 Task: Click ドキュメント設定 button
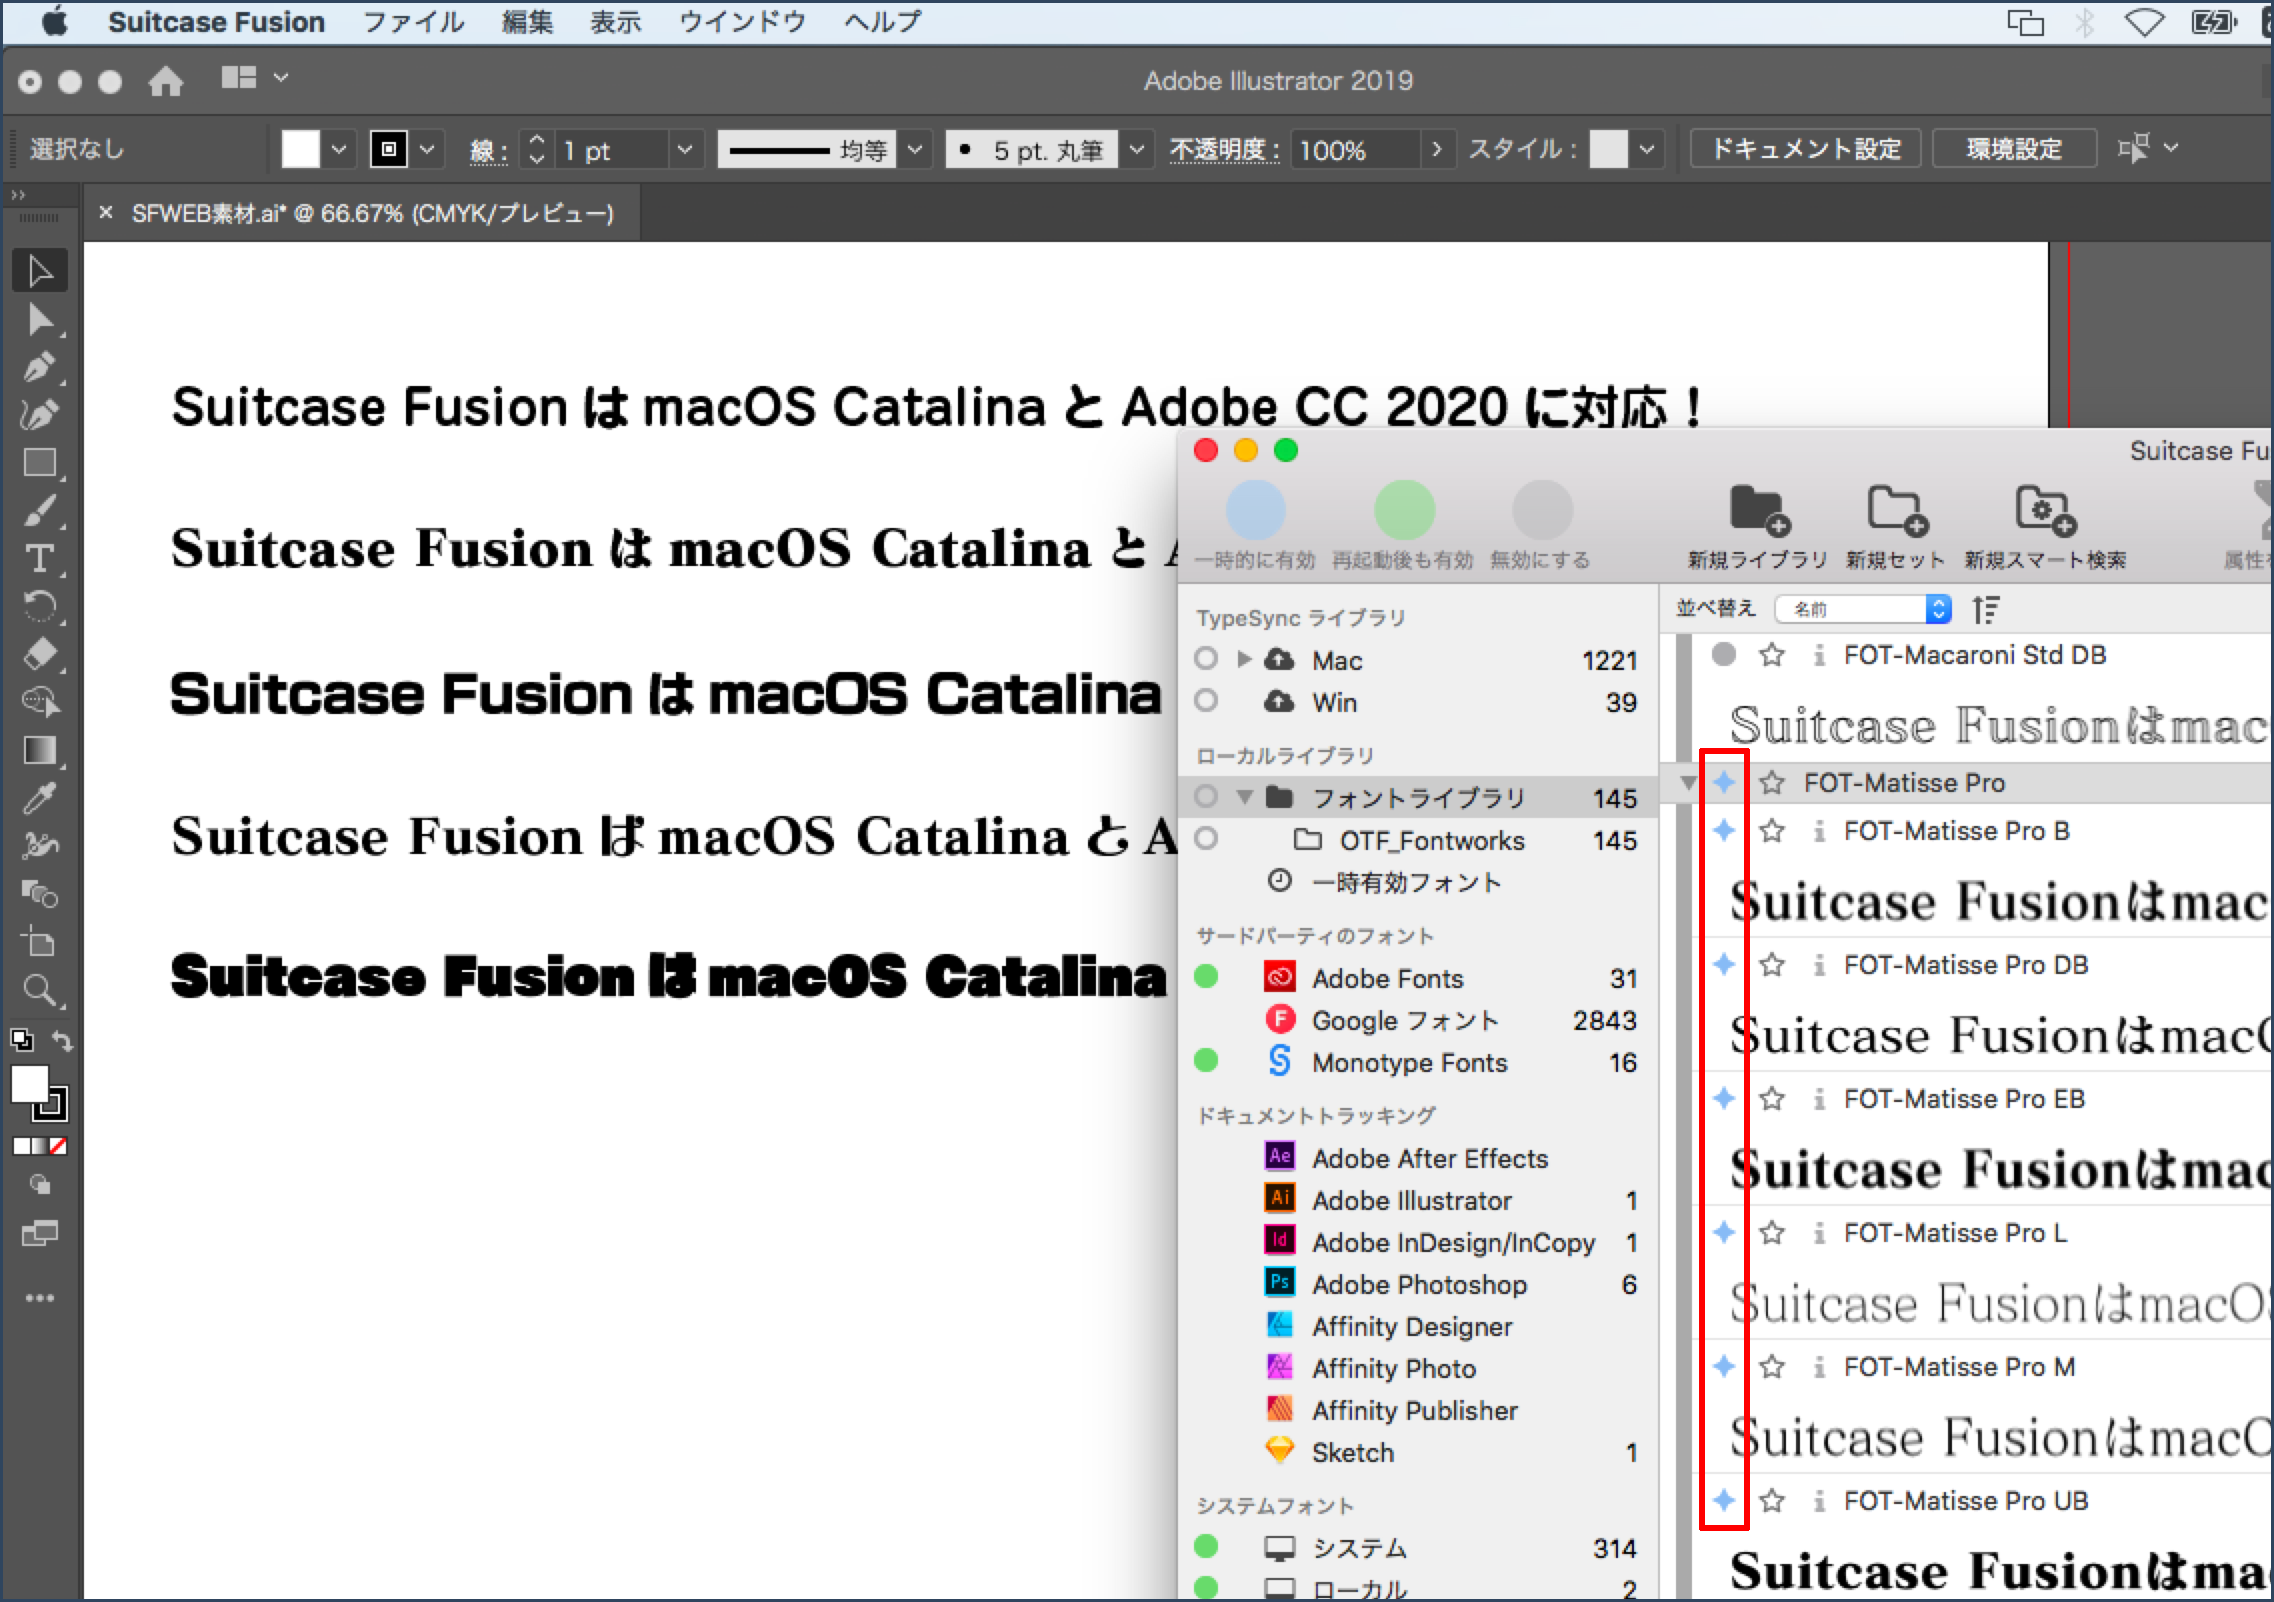(1805, 149)
